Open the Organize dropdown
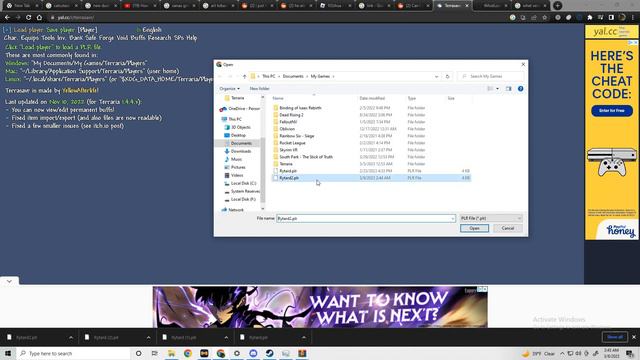Viewport: 640px width, 360px height. click(229, 89)
